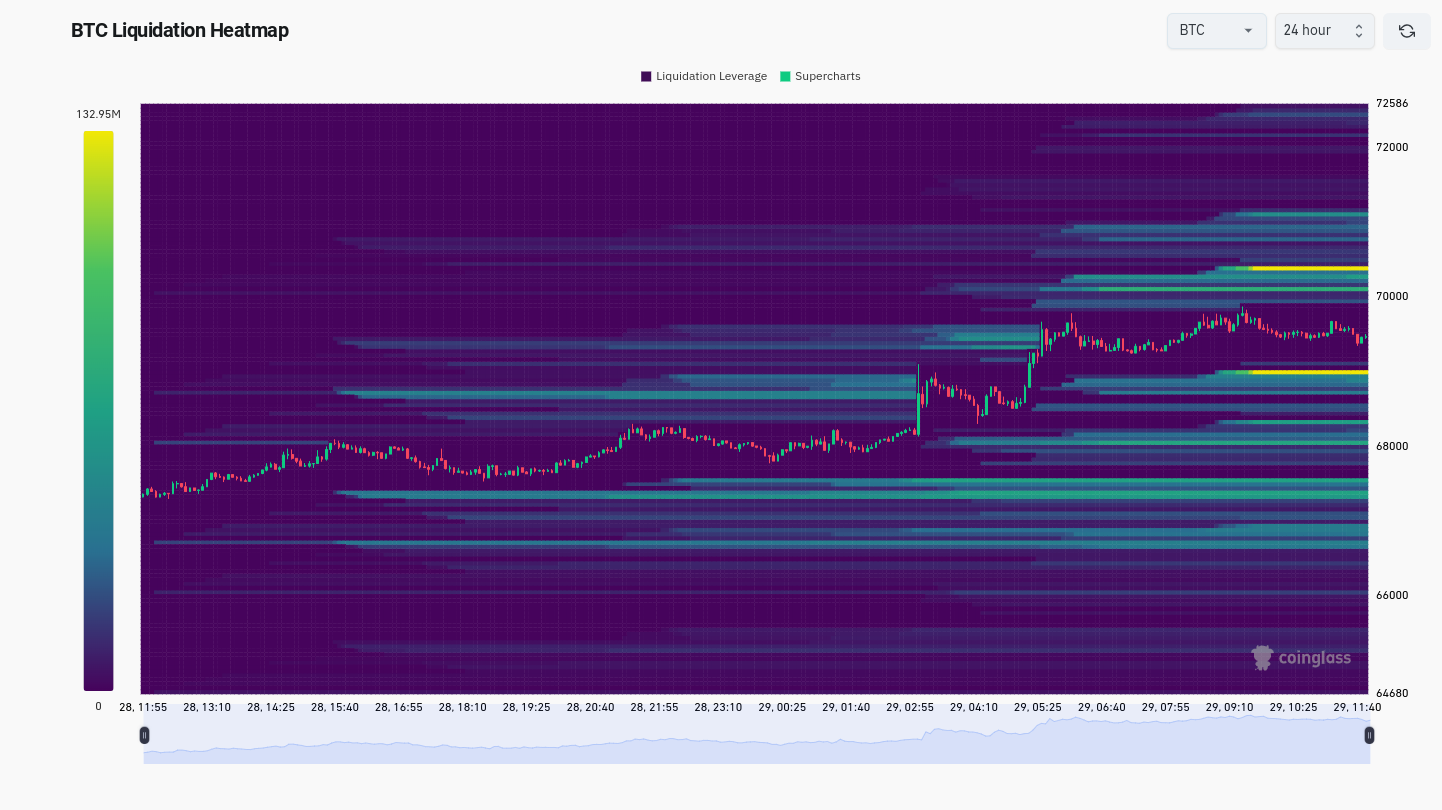
Task: Grab the left handle of time range slider
Action: point(144,735)
